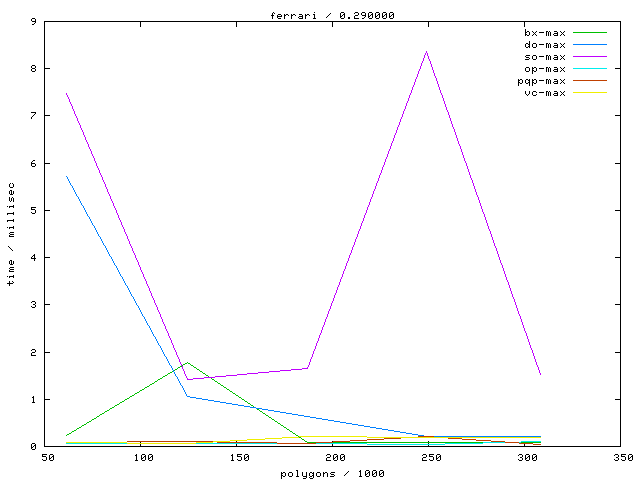Click the green line sample beside bx-max
This screenshot has width=640, height=480.
pos(590,33)
